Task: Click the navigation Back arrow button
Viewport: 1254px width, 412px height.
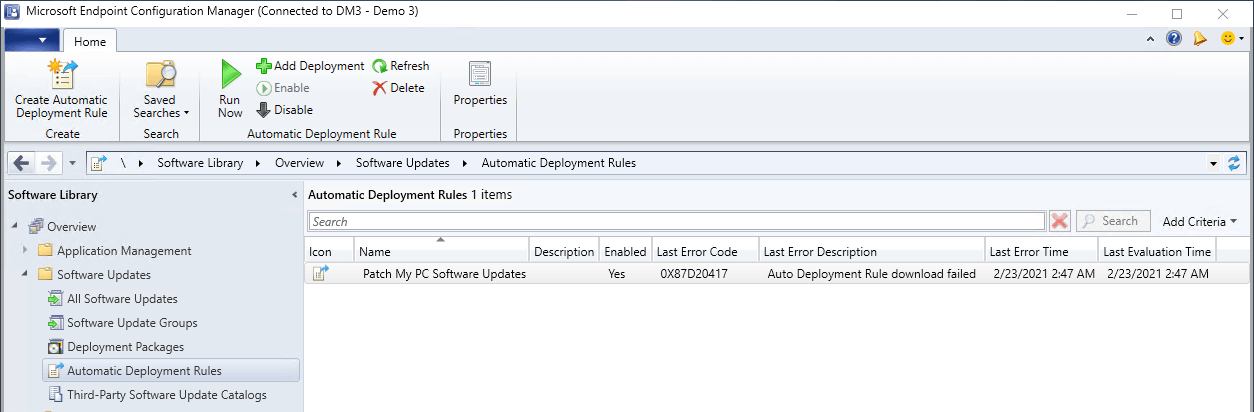Action: 22,163
